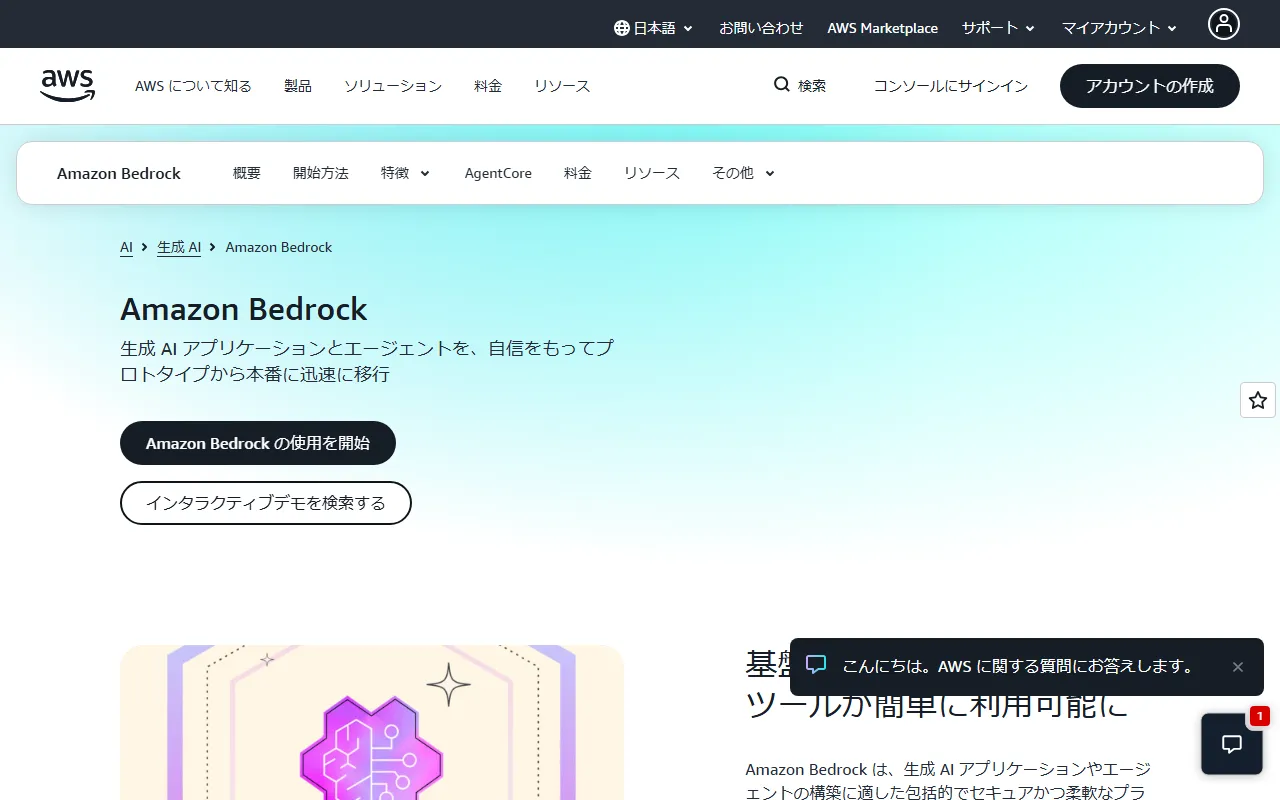1280x800 pixels.
Task: Expand the マイアカウント dropdown
Action: 1118,28
